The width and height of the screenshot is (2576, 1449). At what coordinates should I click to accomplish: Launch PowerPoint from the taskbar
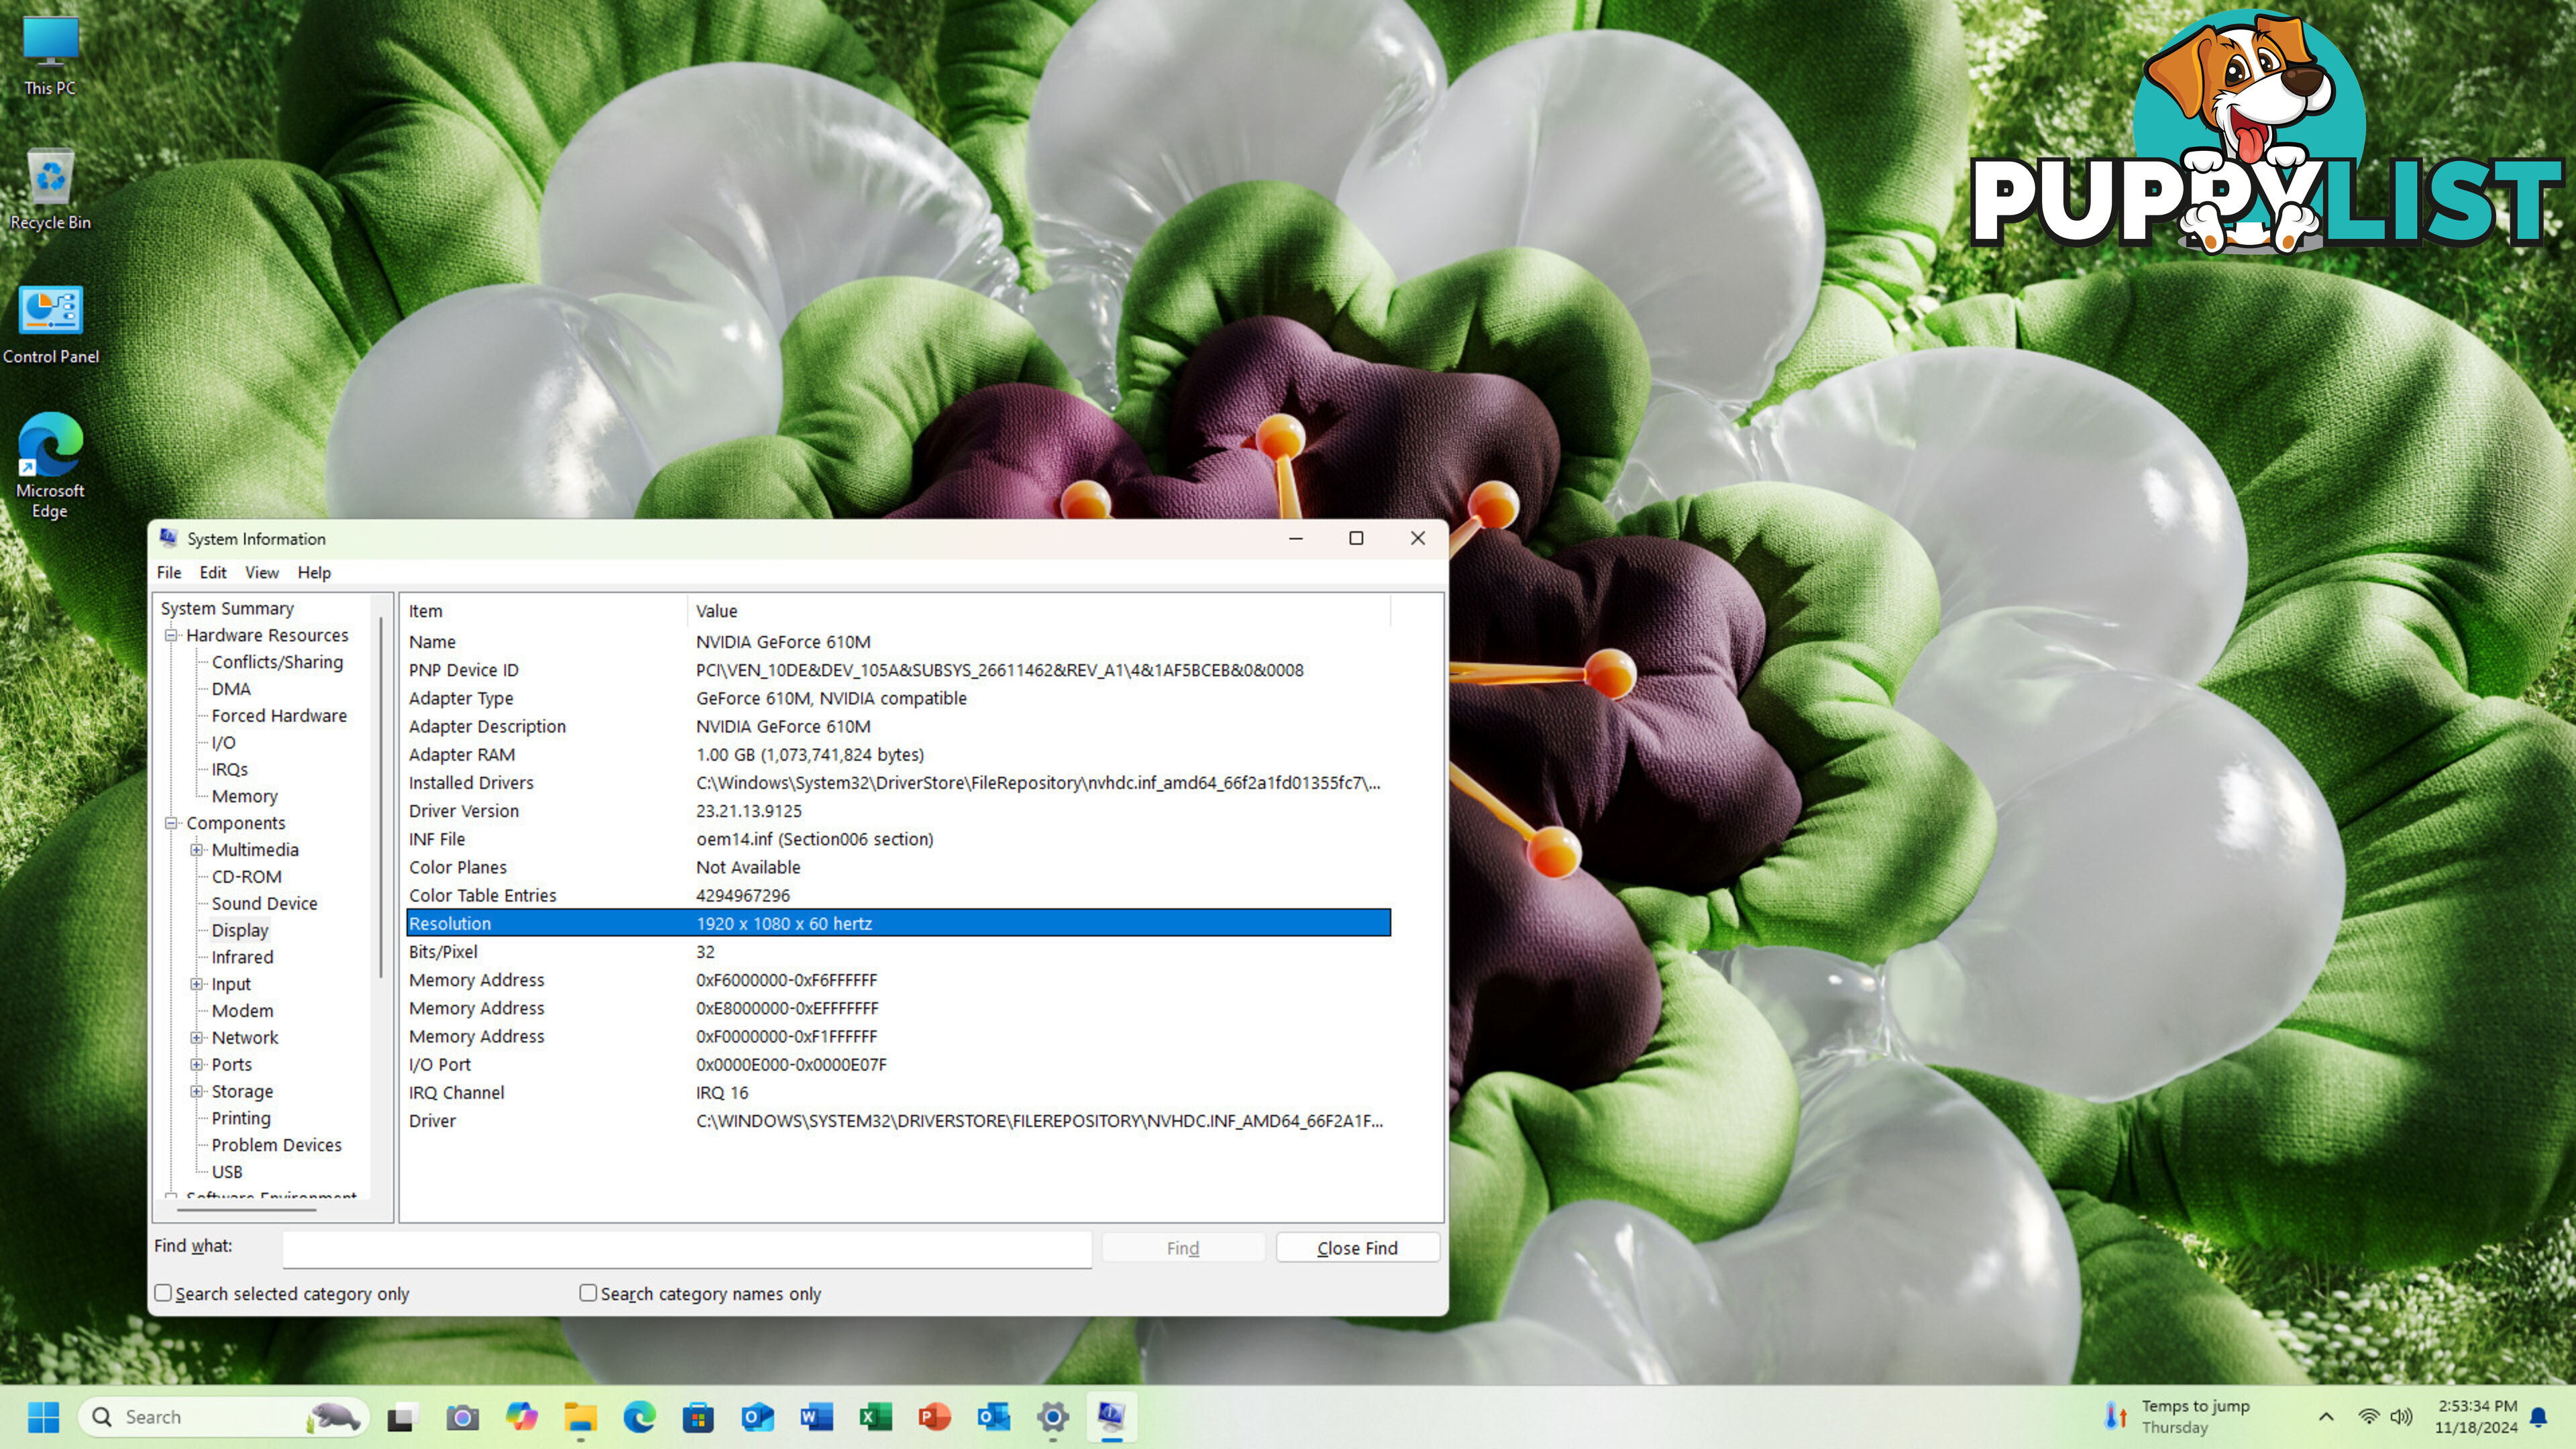pos(934,1416)
